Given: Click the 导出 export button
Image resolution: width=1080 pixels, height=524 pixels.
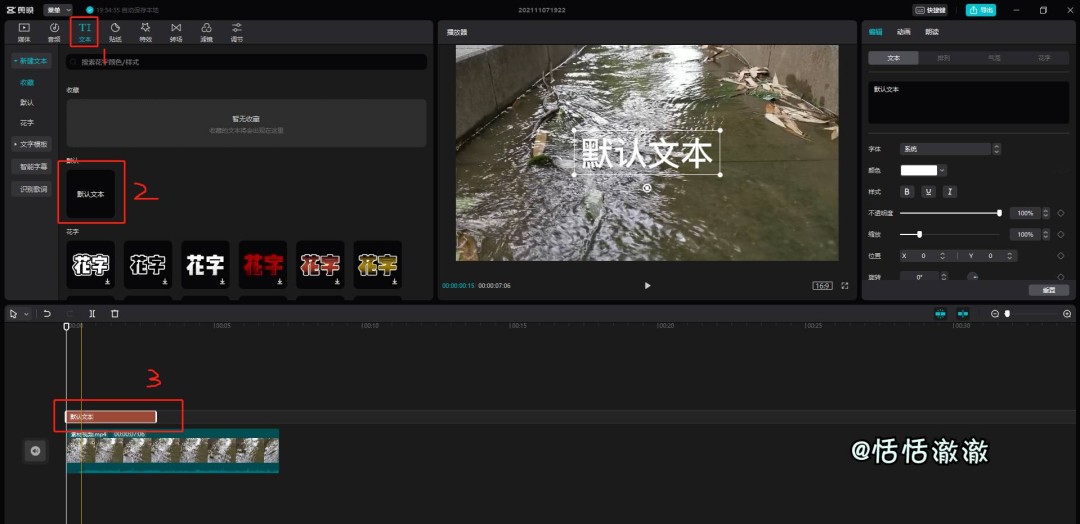Looking at the screenshot, I should pyautogui.click(x=981, y=10).
